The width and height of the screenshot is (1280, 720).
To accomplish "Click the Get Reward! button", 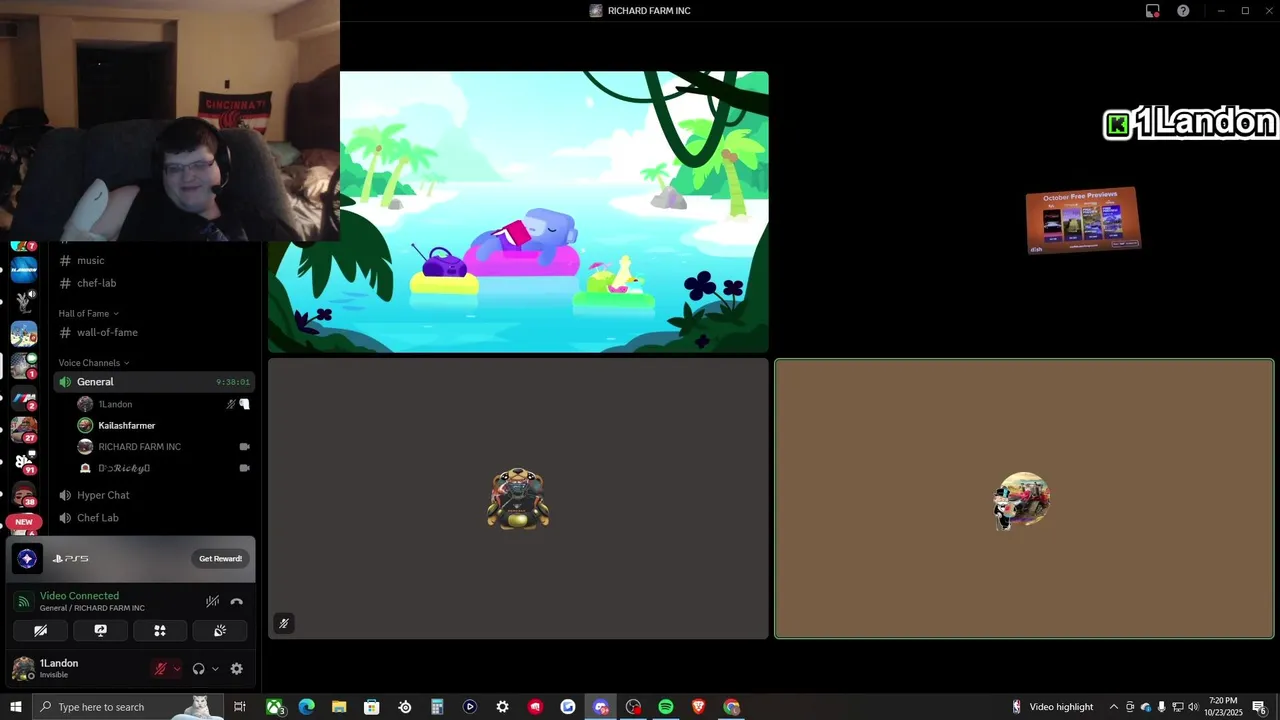I will pos(220,559).
